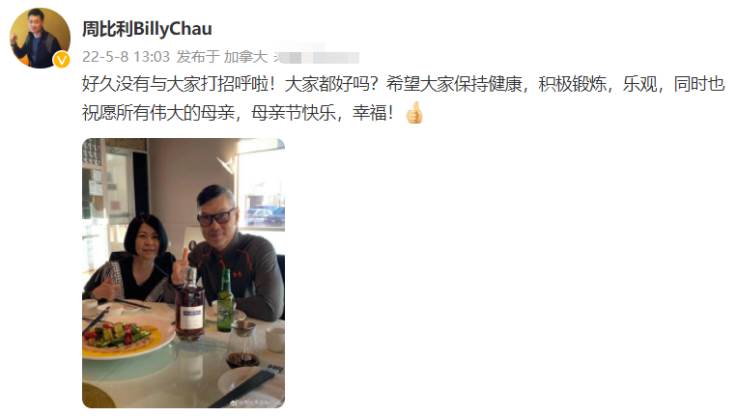Click the green beer bottle in the photo
737x416 pixels.
(225, 302)
